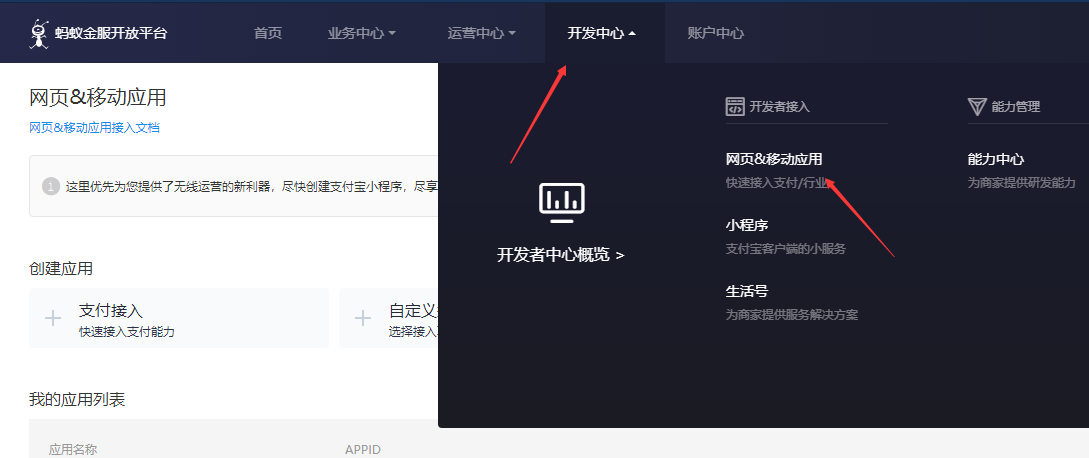Click 为商家提供服务解决方案 description

pyautogui.click(x=792, y=315)
